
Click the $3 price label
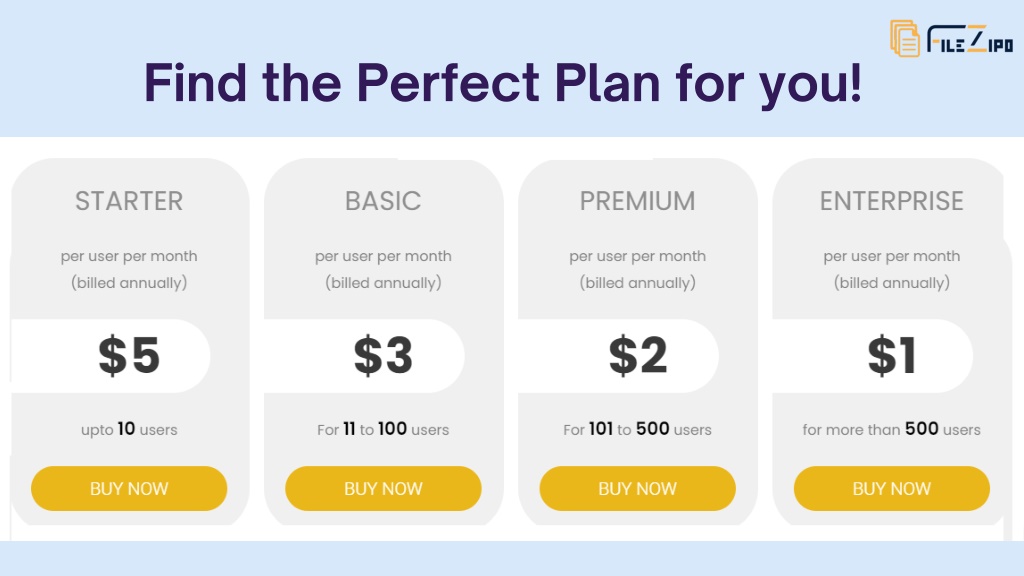383,356
